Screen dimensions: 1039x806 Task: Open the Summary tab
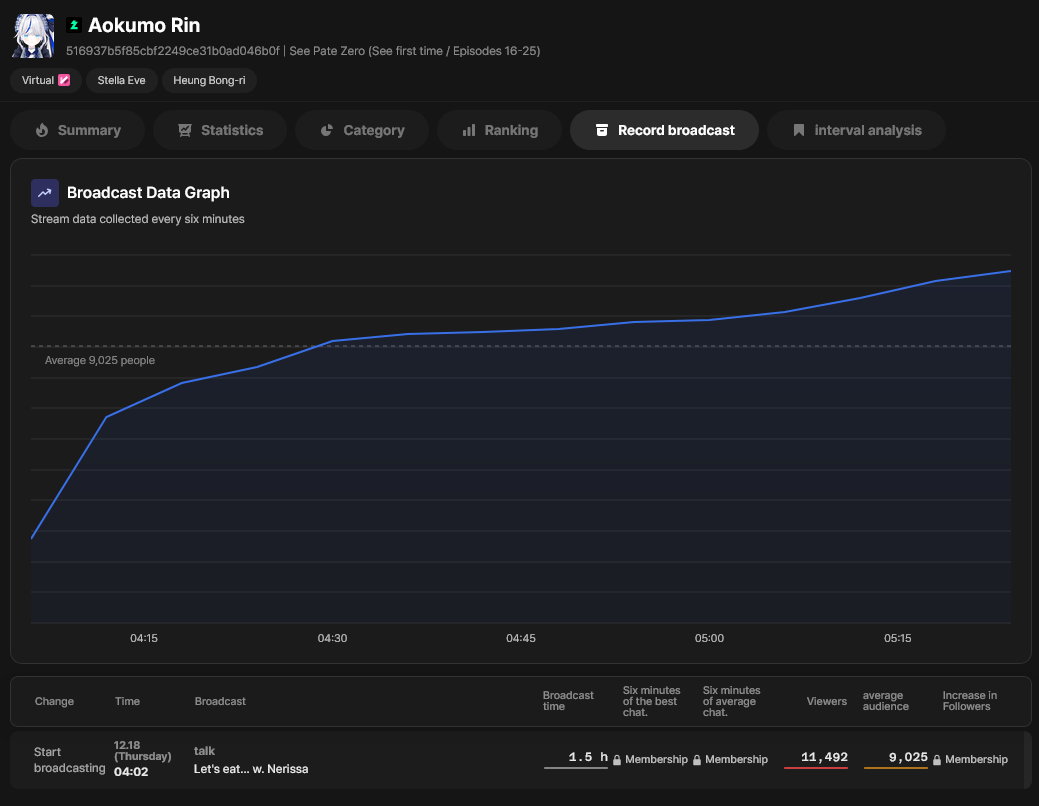(78, 130)
